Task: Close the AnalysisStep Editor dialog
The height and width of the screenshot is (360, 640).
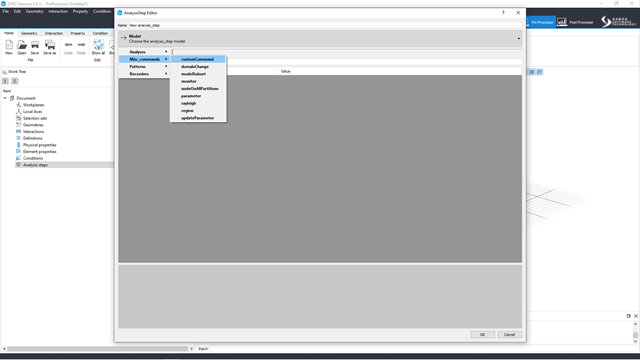Action: pyautogui.click(x=518, y=13)
